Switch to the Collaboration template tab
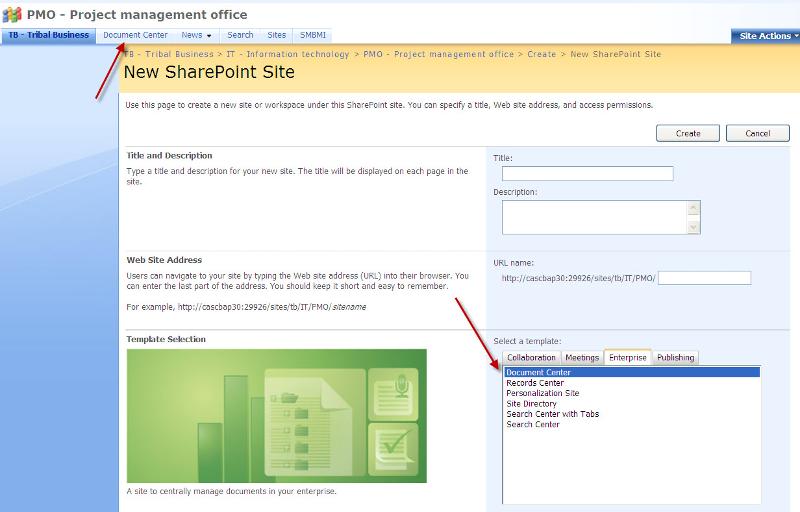 (531, 357)
